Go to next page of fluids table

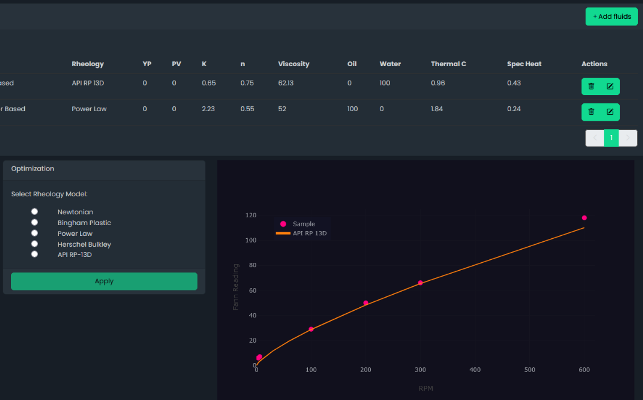629,138
